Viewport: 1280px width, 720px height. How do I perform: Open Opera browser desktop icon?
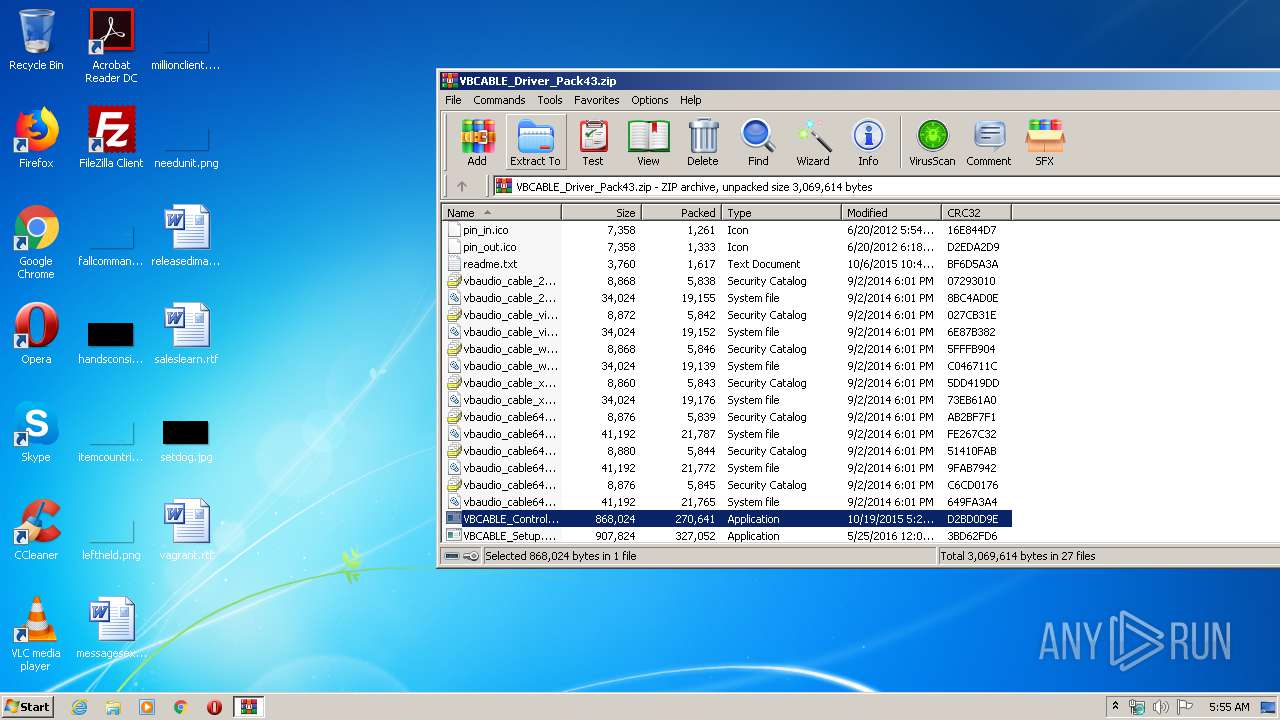tap(36, 334)
